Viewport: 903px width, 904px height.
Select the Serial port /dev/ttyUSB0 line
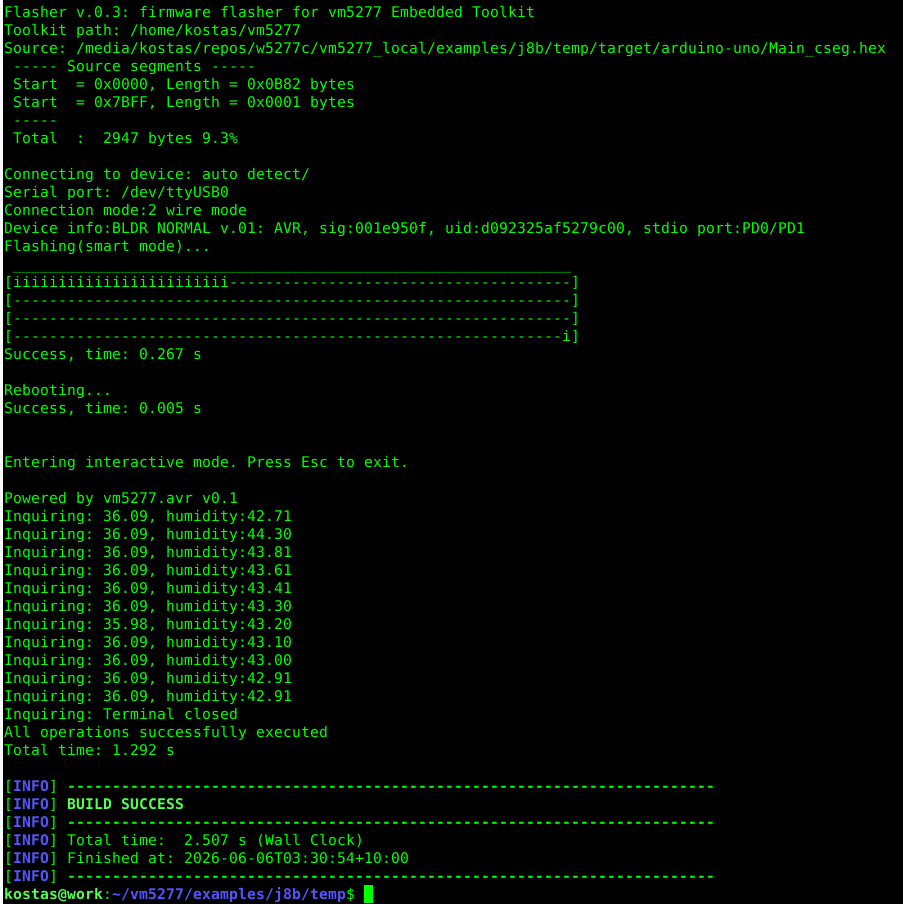coord(116,192)
